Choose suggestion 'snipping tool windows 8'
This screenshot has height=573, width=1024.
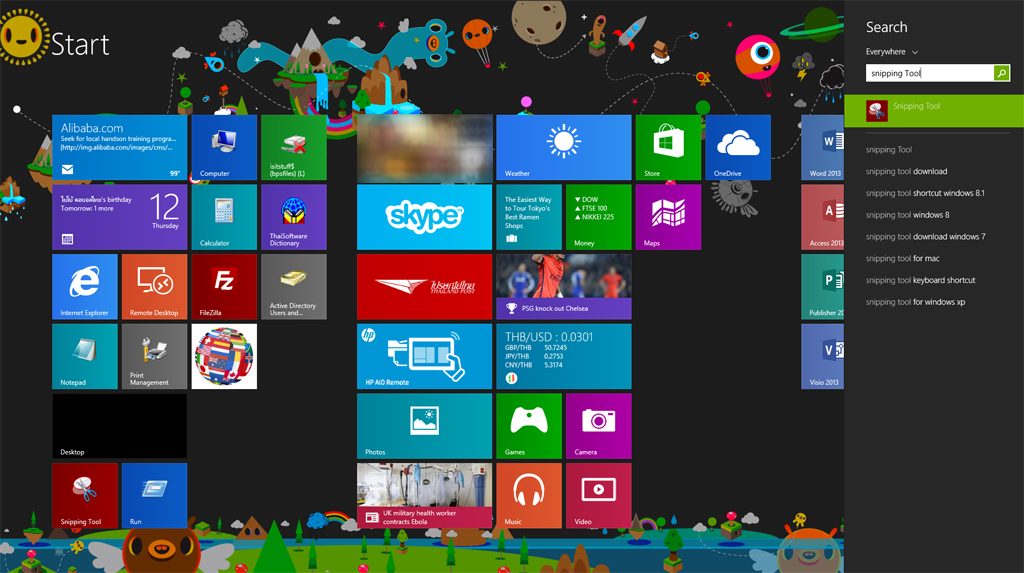(x=908, y=214)
